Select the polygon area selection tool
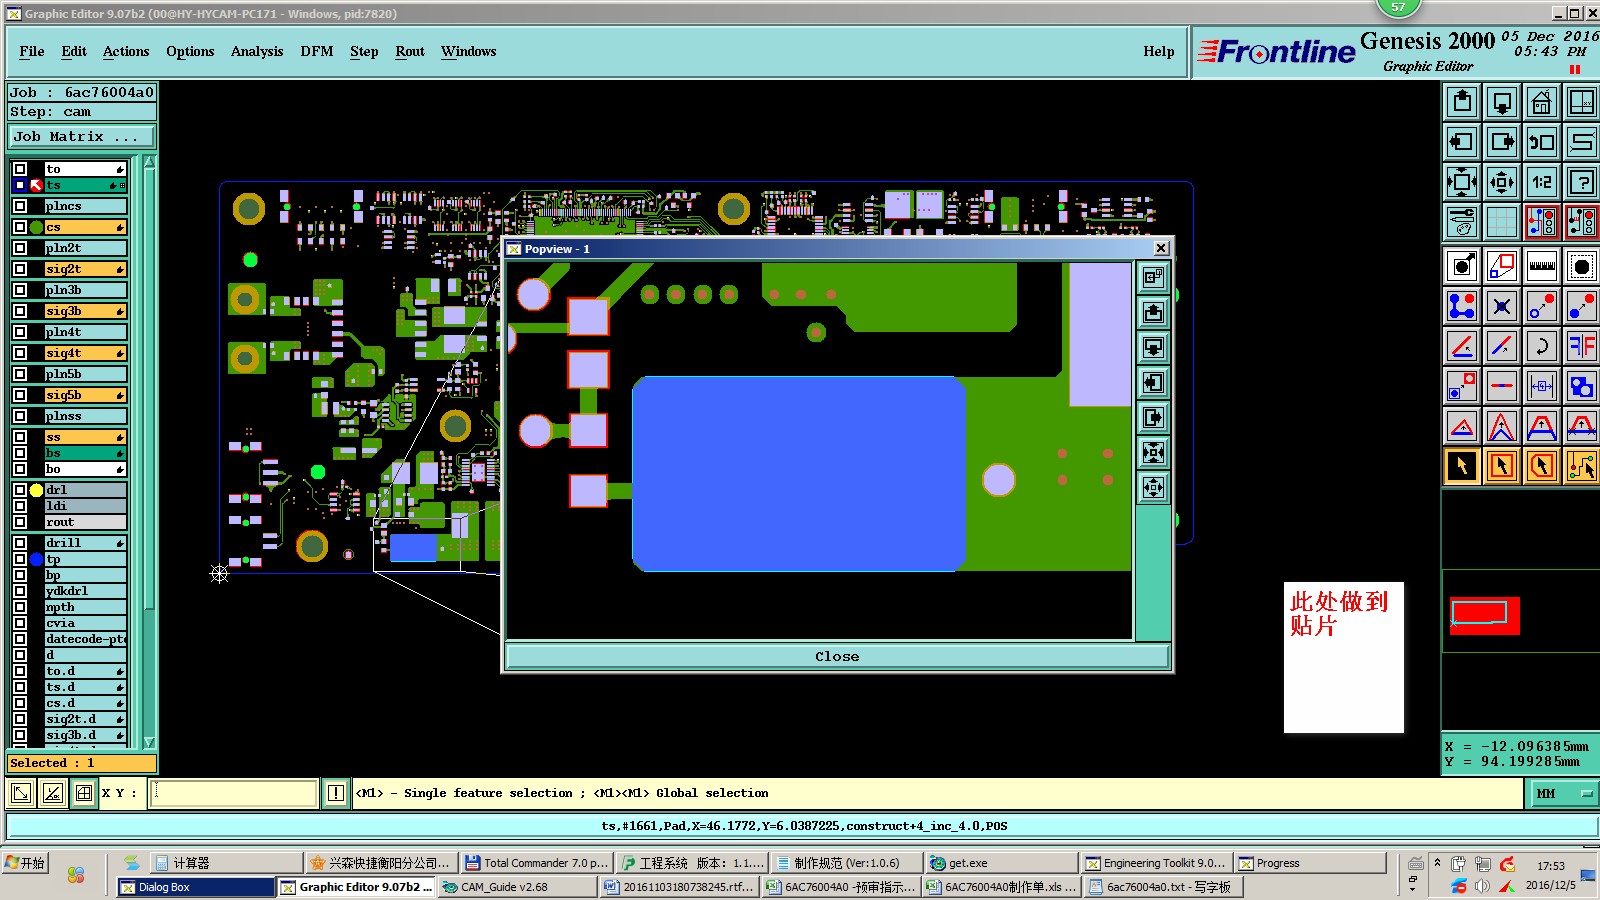Viewport: 1600px width, 900px height. click(1542, 466)
